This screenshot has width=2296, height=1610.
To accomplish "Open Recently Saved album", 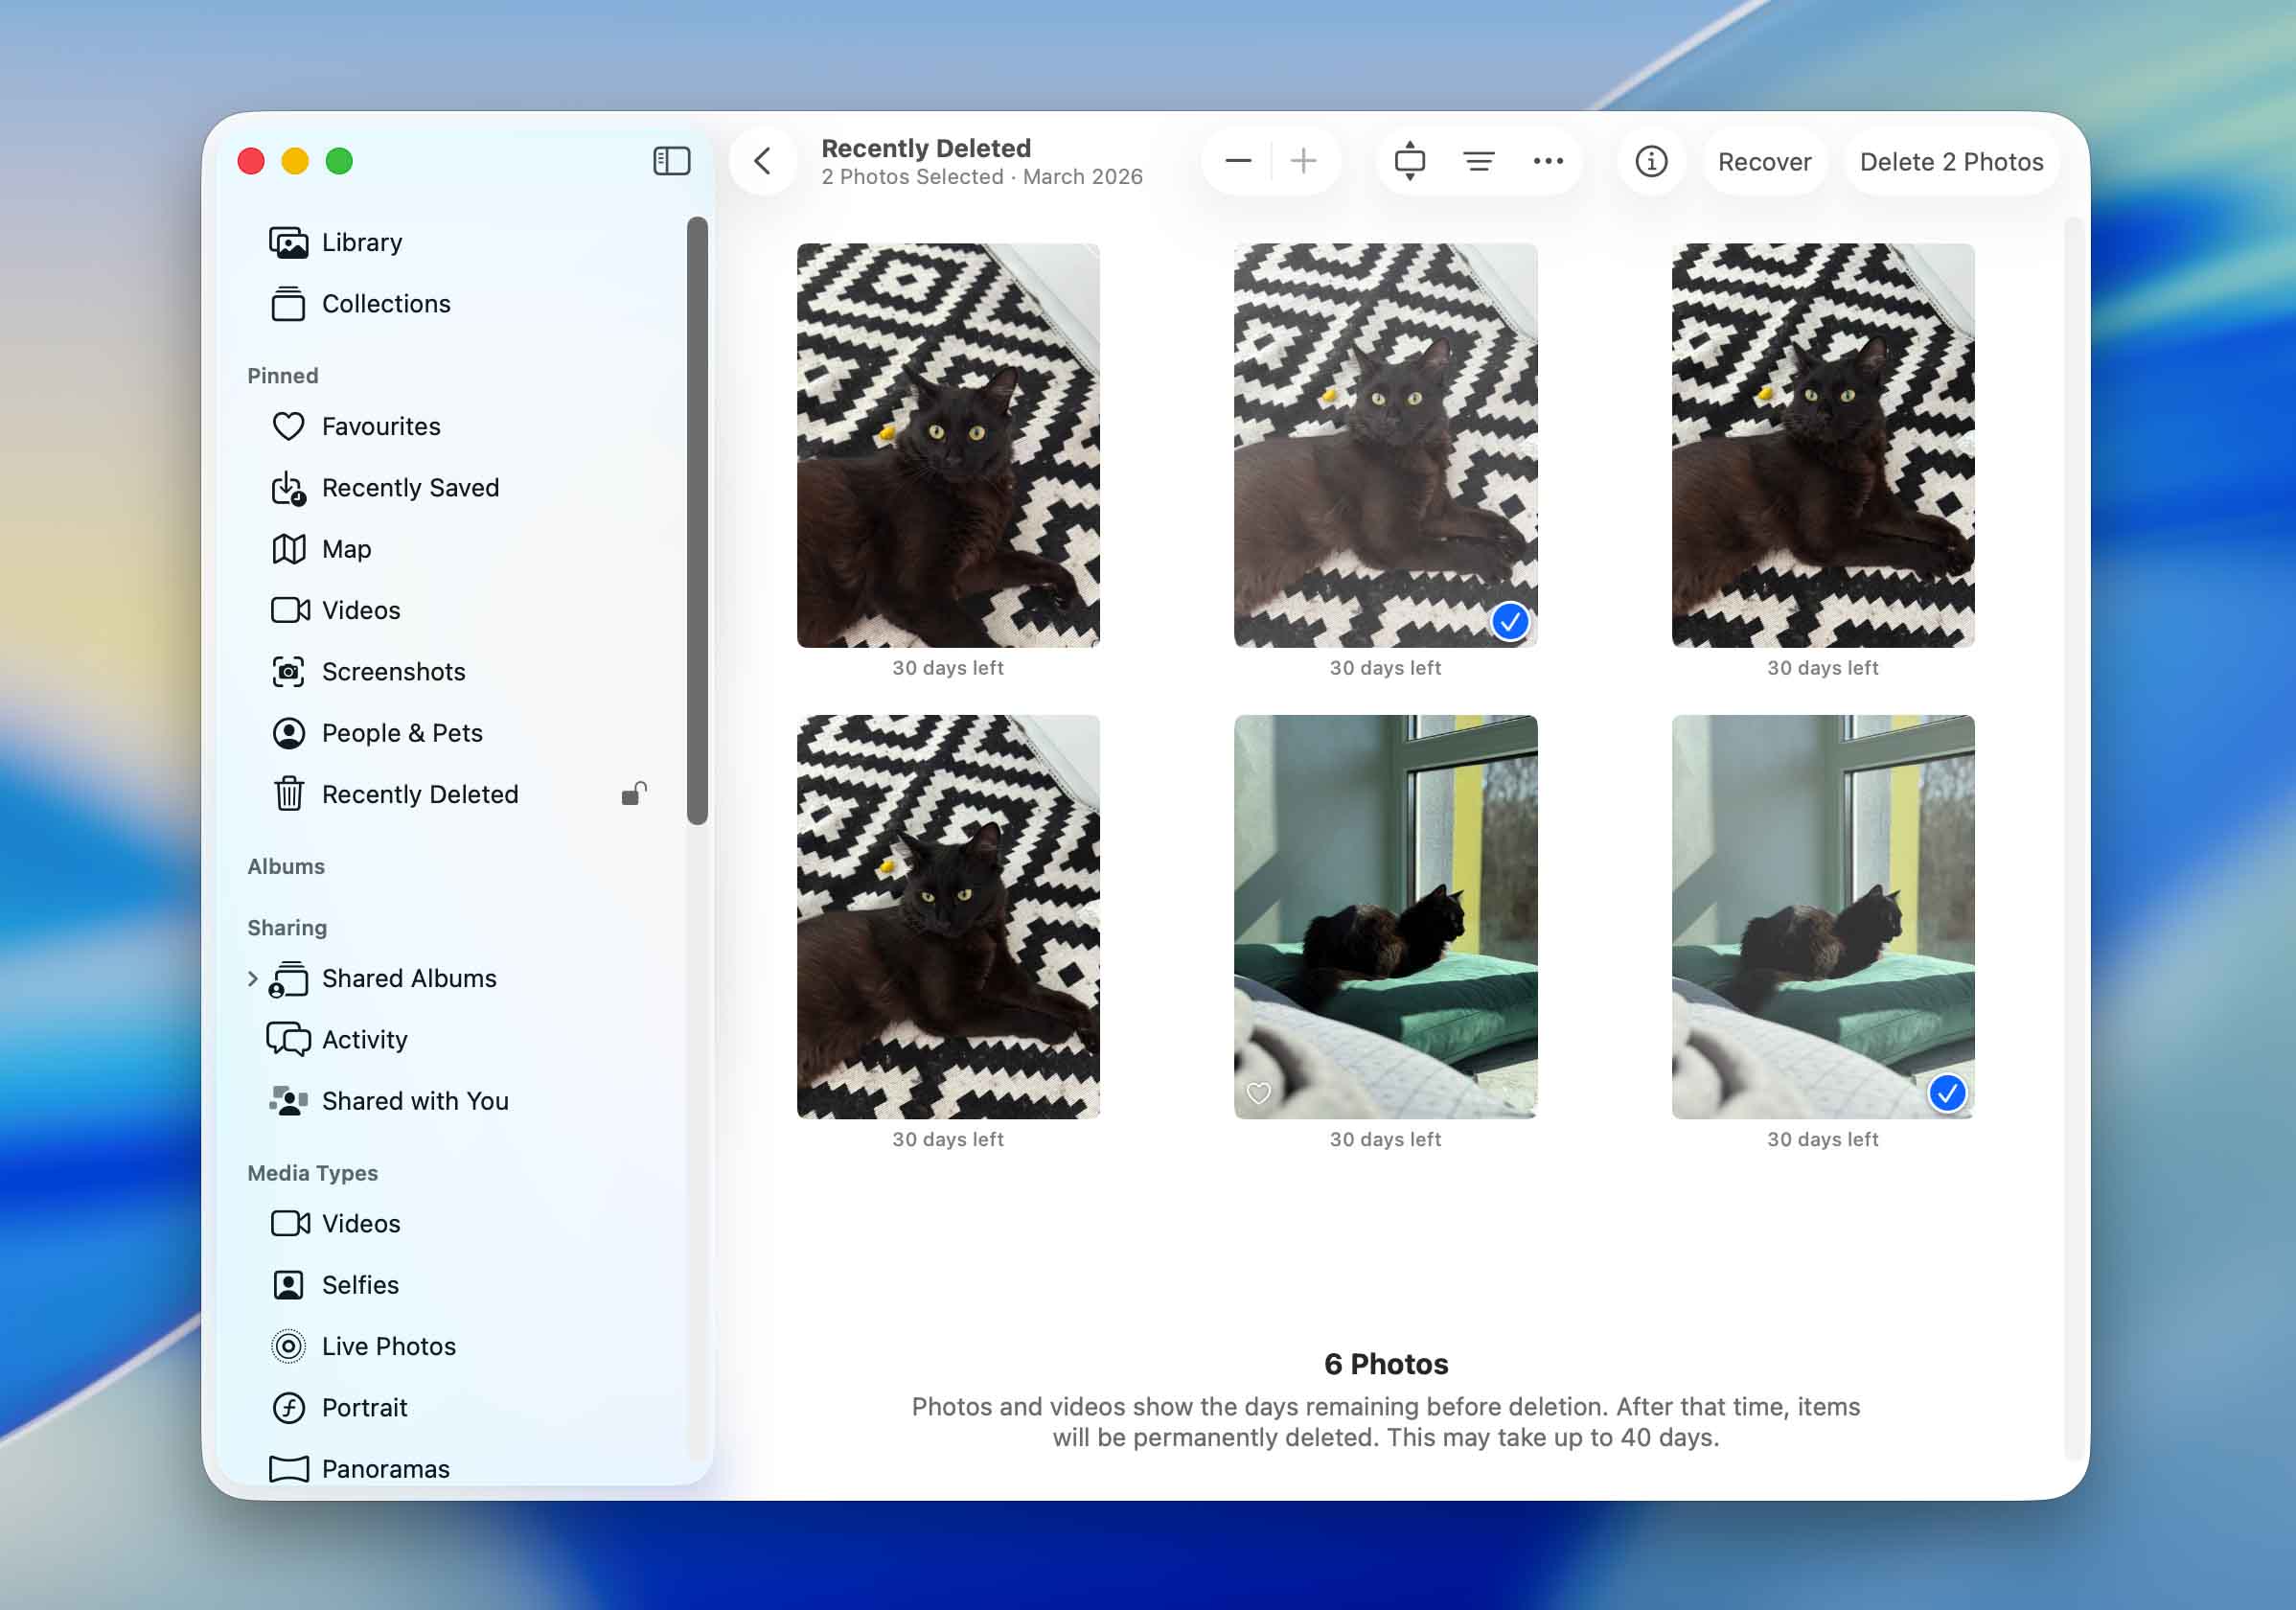I will click(x=460, y=488).
